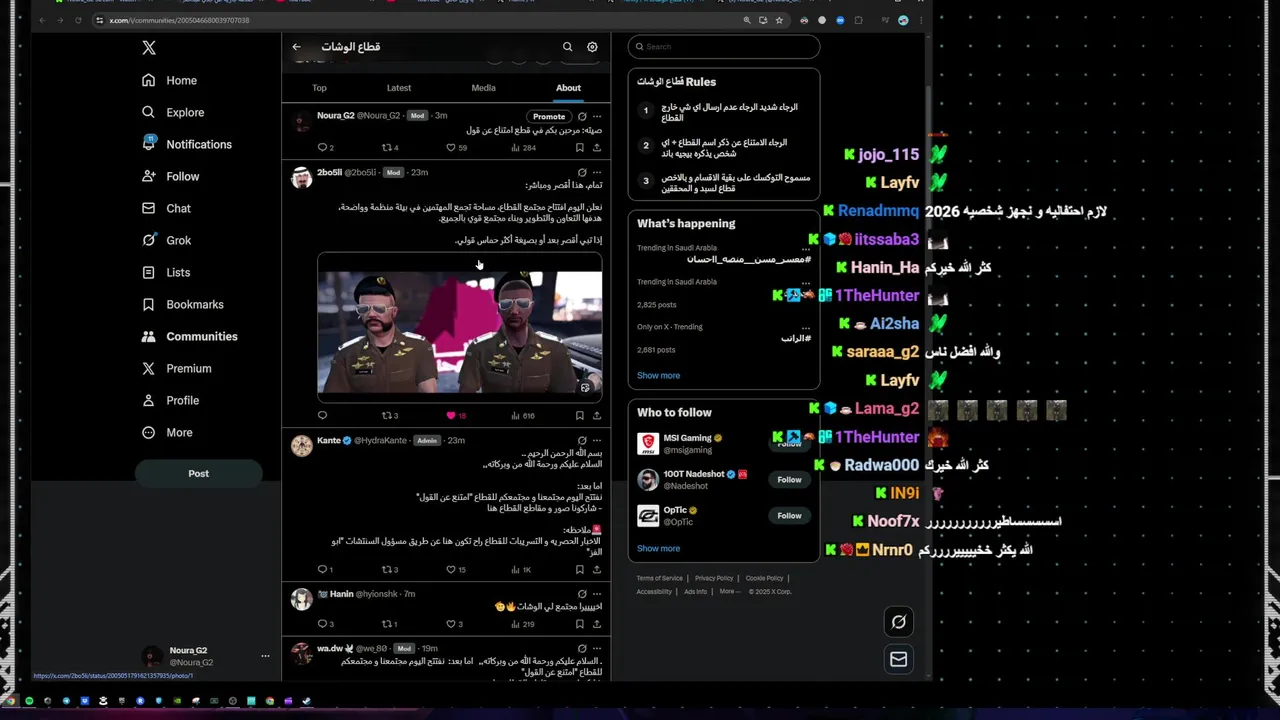Like Noura_G2's post with 59 likes
This screenshot has height=720, width=1280.
[451, 148]
